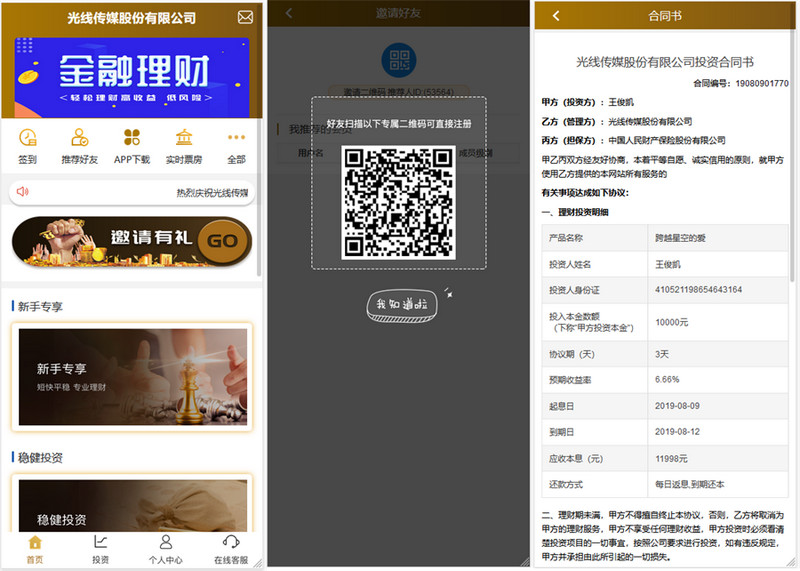Switch to 在线客服 headset tab

tap(231, 549)
